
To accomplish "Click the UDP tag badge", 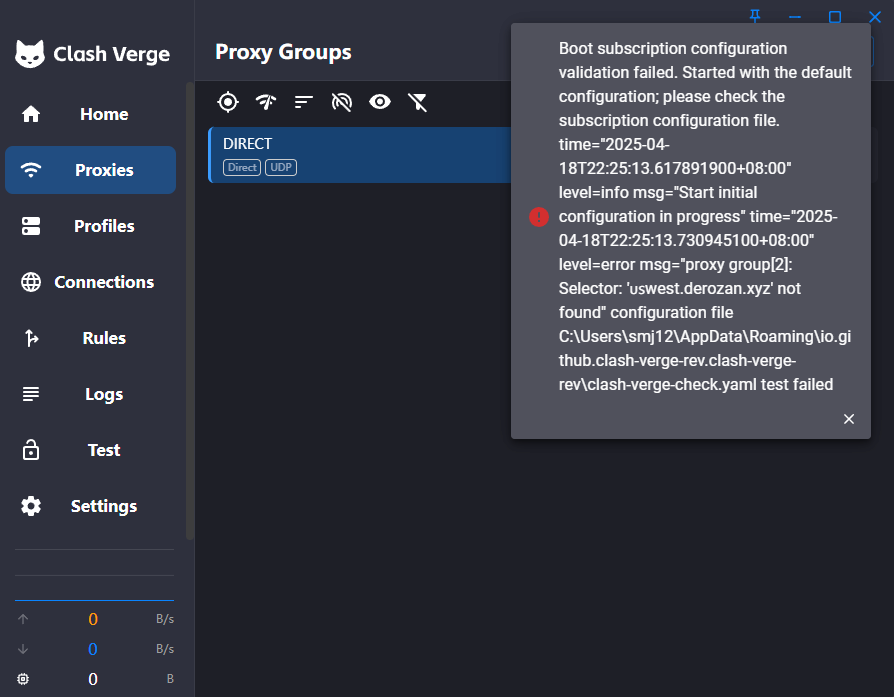I will (x=281, y=168).
